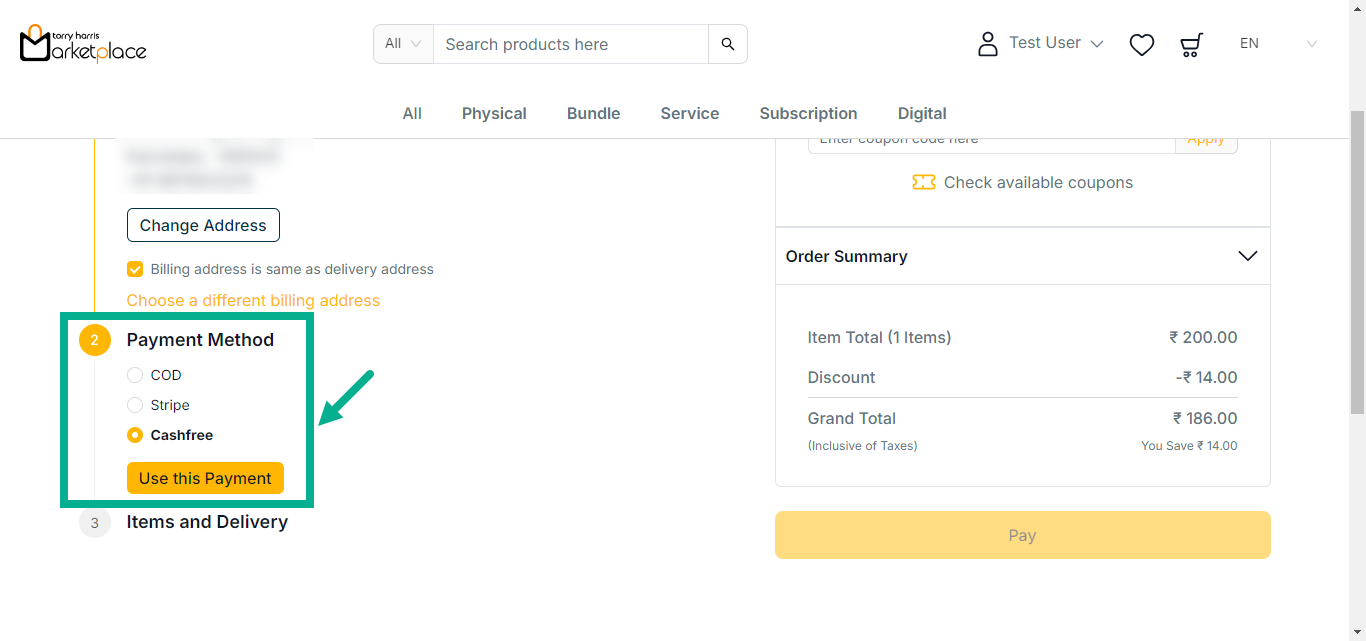
Task: Open the All search category dropdown
Action: point(403,44)
